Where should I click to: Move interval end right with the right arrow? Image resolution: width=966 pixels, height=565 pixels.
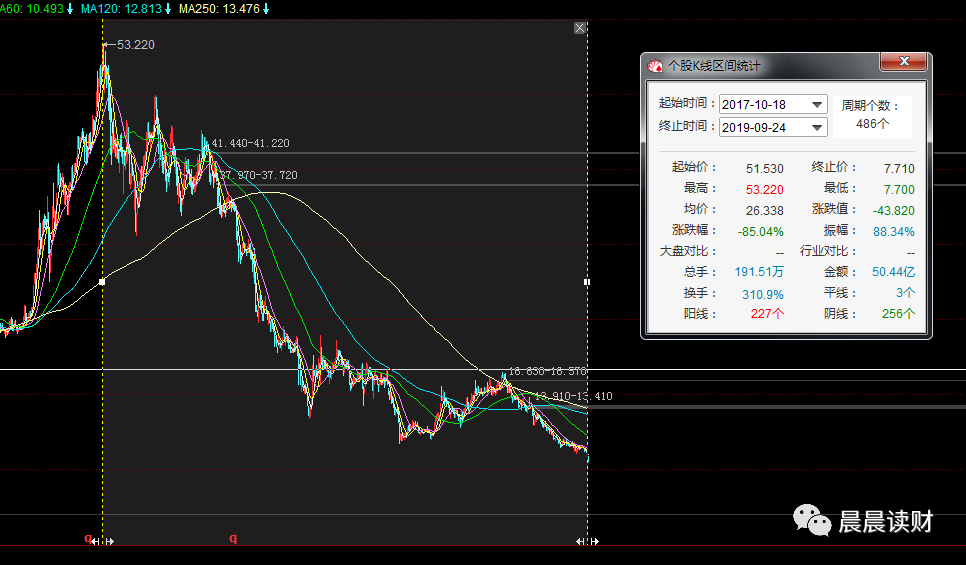point(595,542)
